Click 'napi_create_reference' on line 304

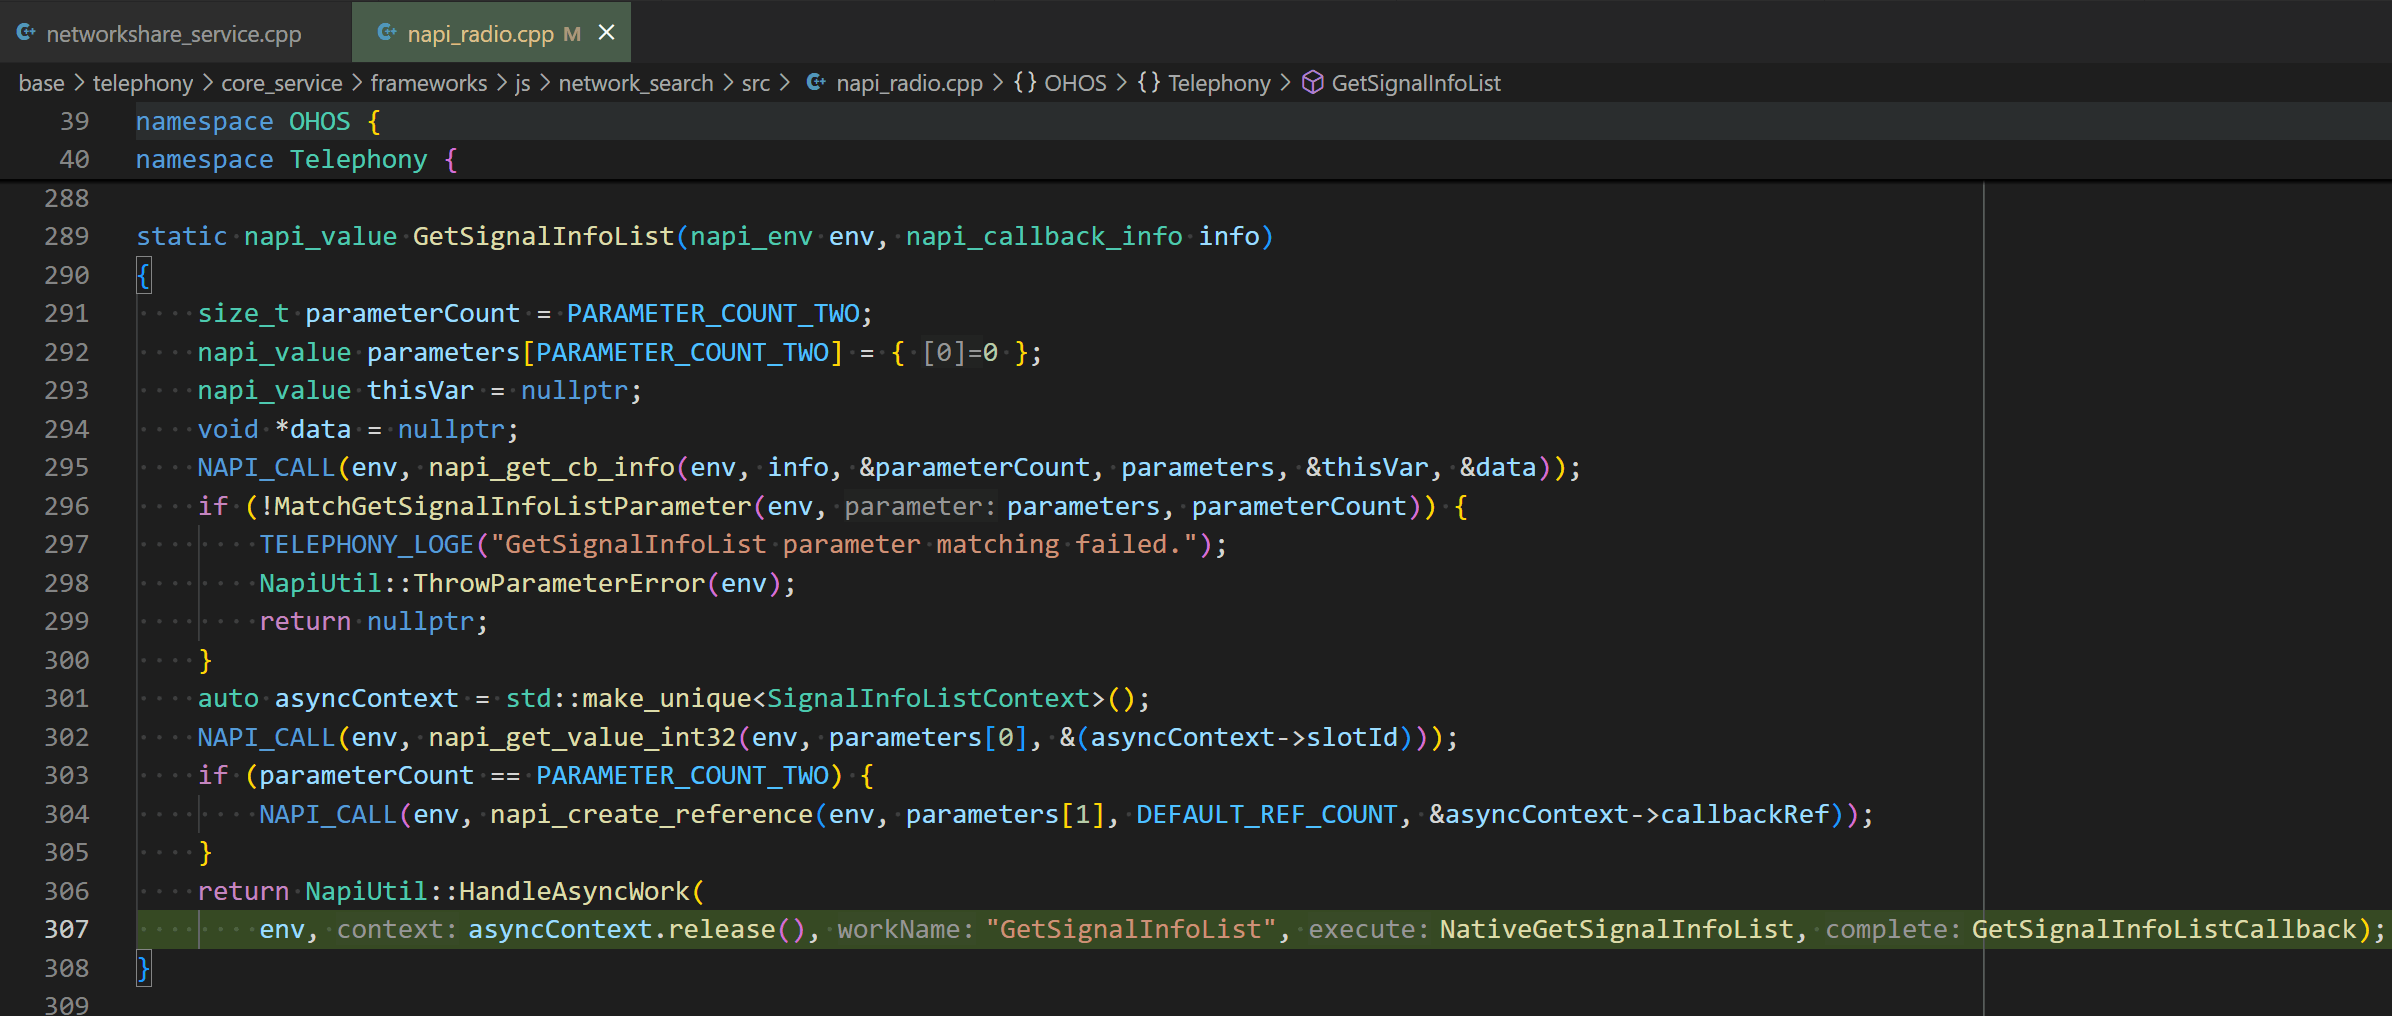click(x=652, y=815)
